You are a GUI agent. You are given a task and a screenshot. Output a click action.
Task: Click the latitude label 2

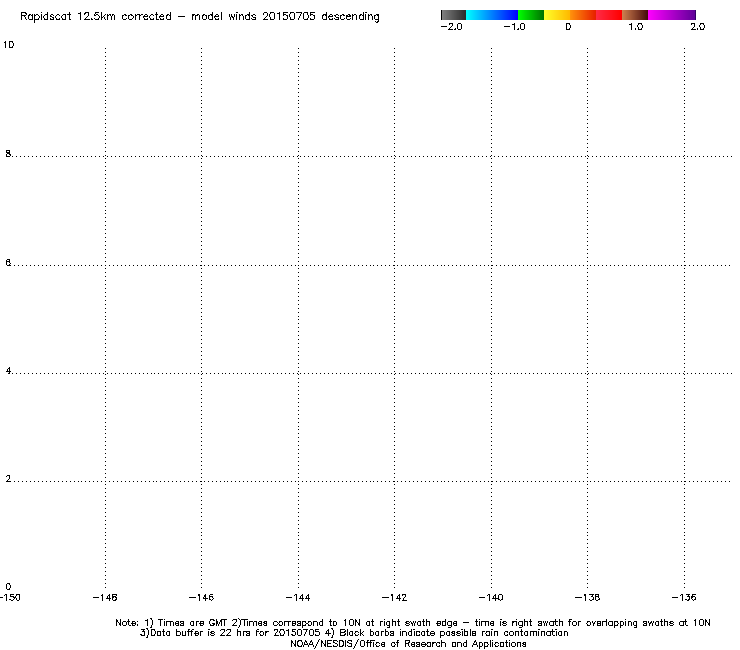pyautogui.click(x=8, y=479)
